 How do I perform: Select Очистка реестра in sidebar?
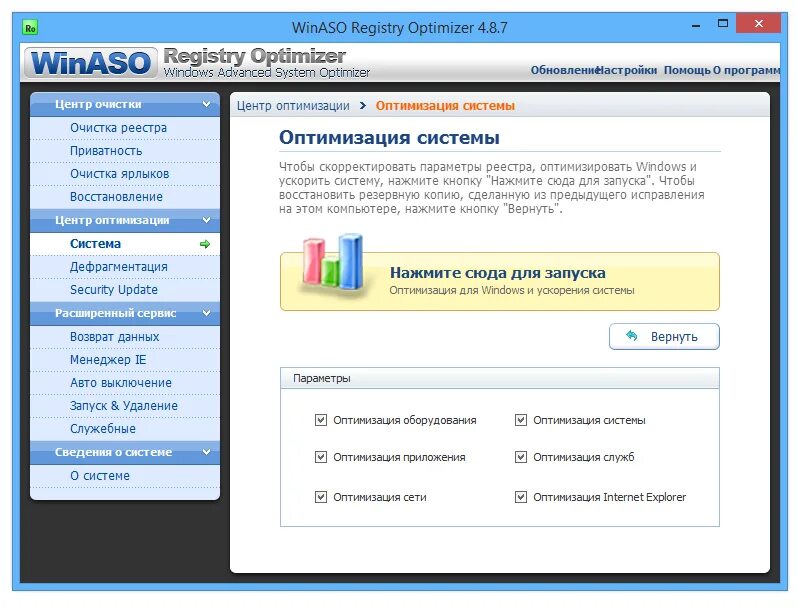[x=125, y=128]
